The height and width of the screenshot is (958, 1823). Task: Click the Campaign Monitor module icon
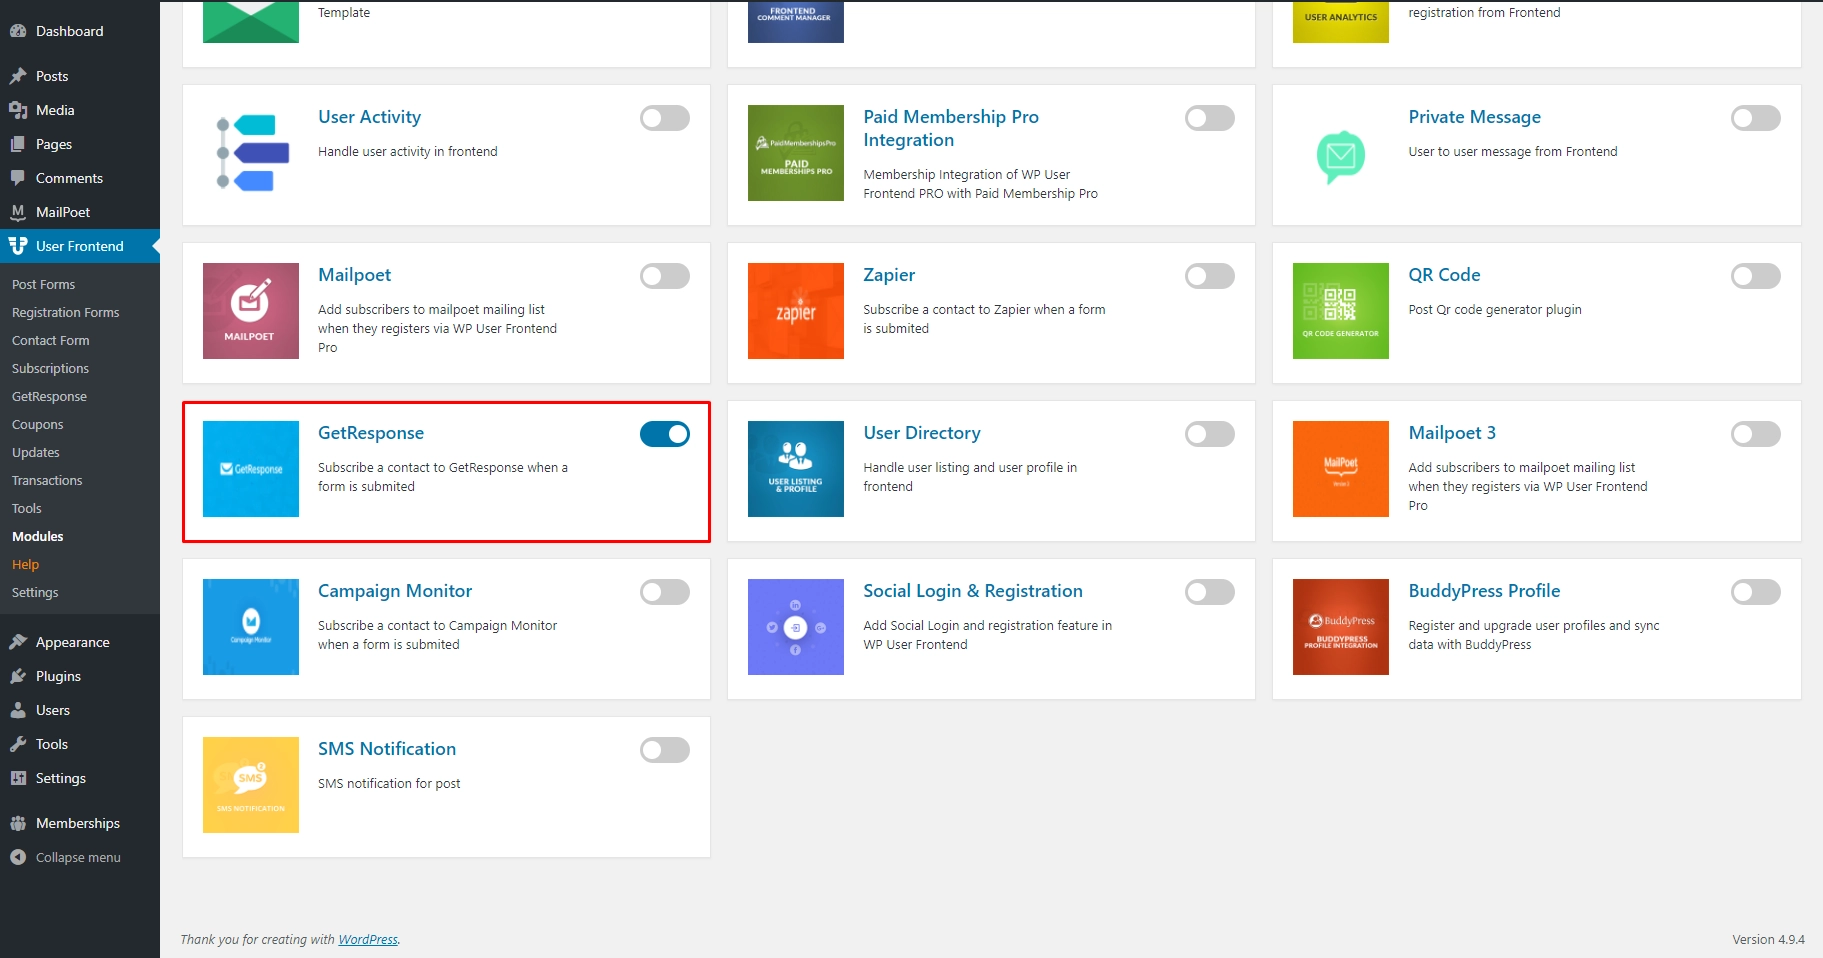250,627
